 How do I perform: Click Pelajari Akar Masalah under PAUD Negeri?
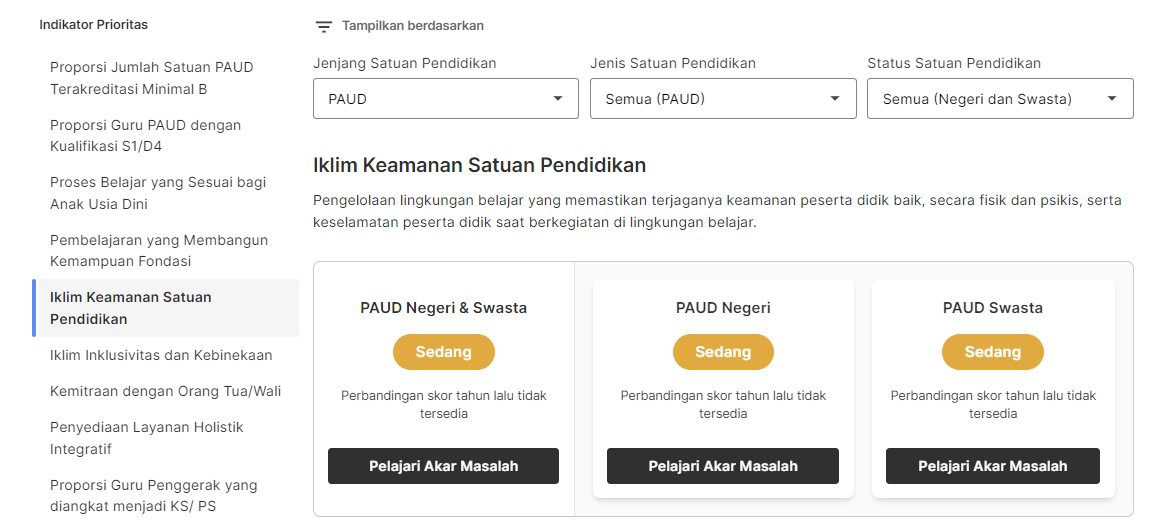723,466
